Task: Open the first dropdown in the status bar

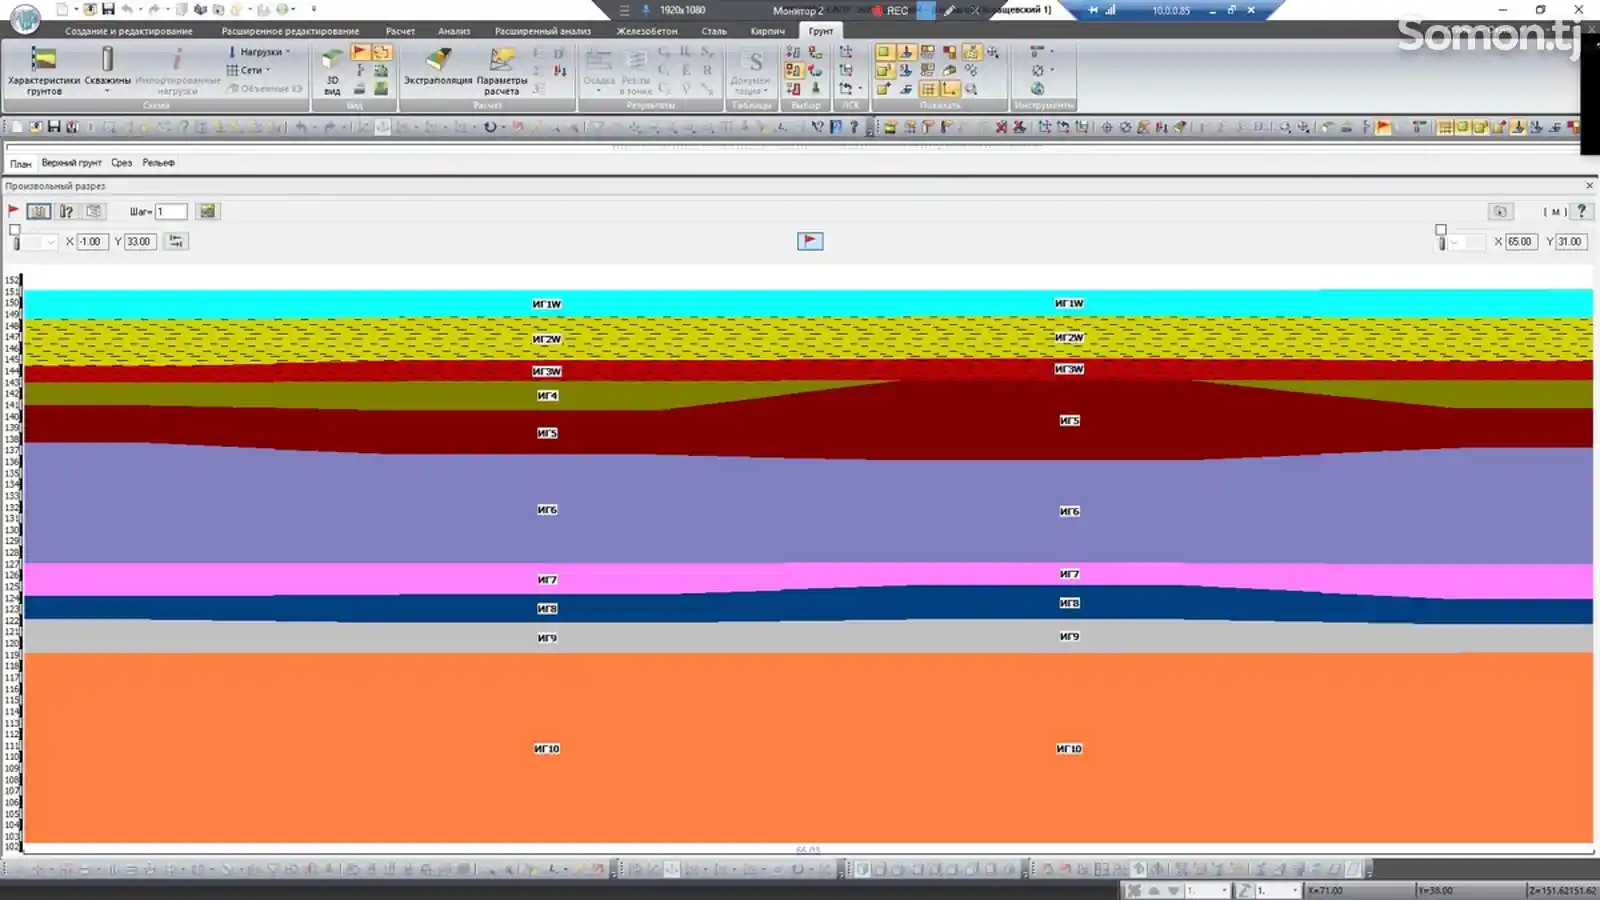Action: [1207, 890]
